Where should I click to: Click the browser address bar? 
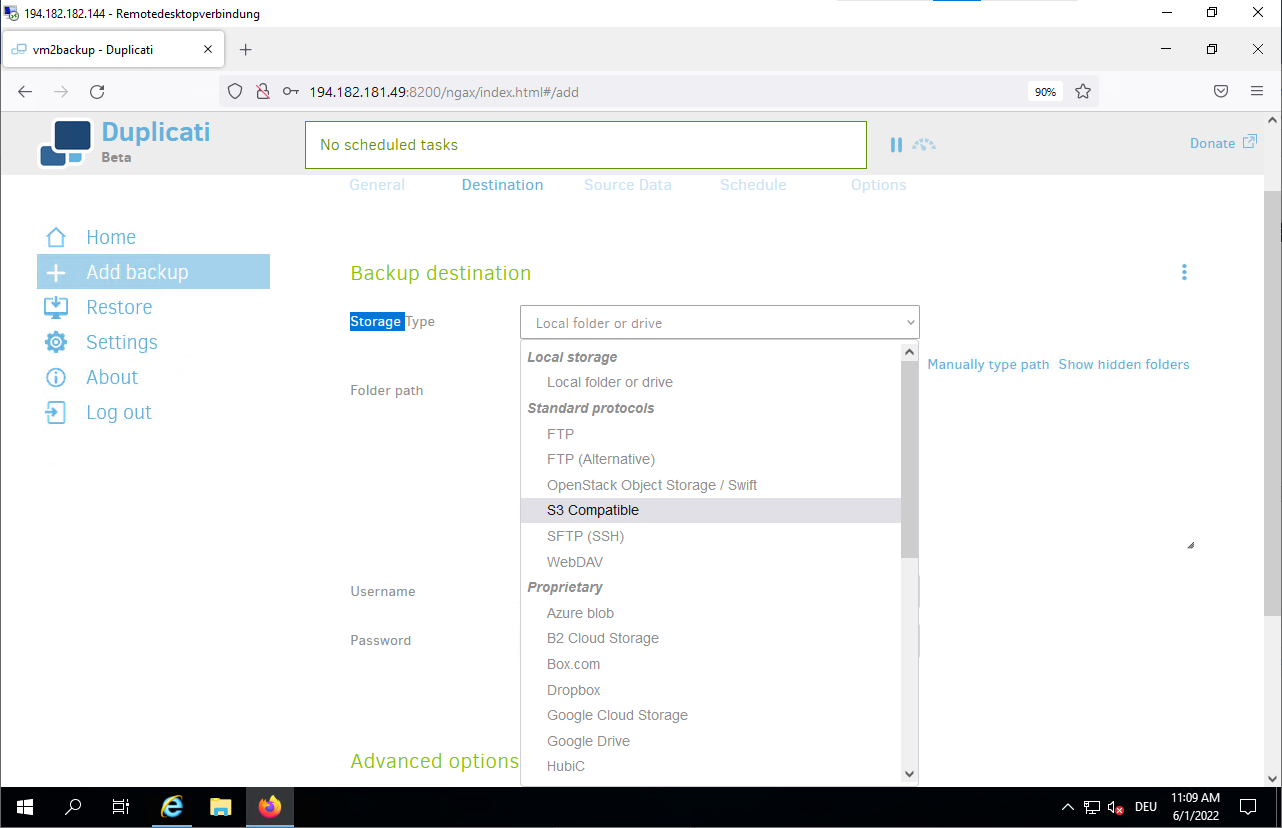click(x=650, y=92)
